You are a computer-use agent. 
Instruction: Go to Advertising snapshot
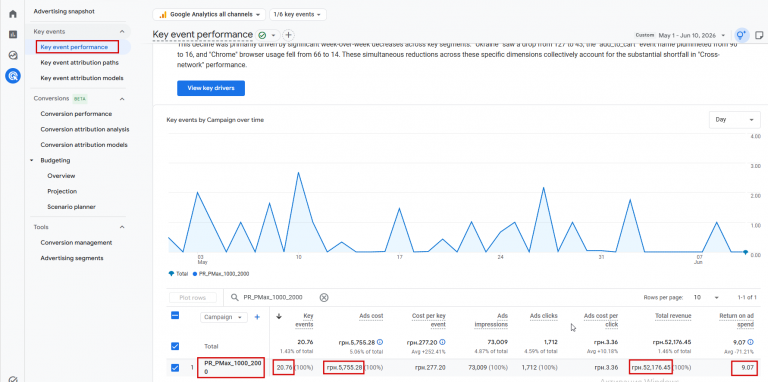64,11
